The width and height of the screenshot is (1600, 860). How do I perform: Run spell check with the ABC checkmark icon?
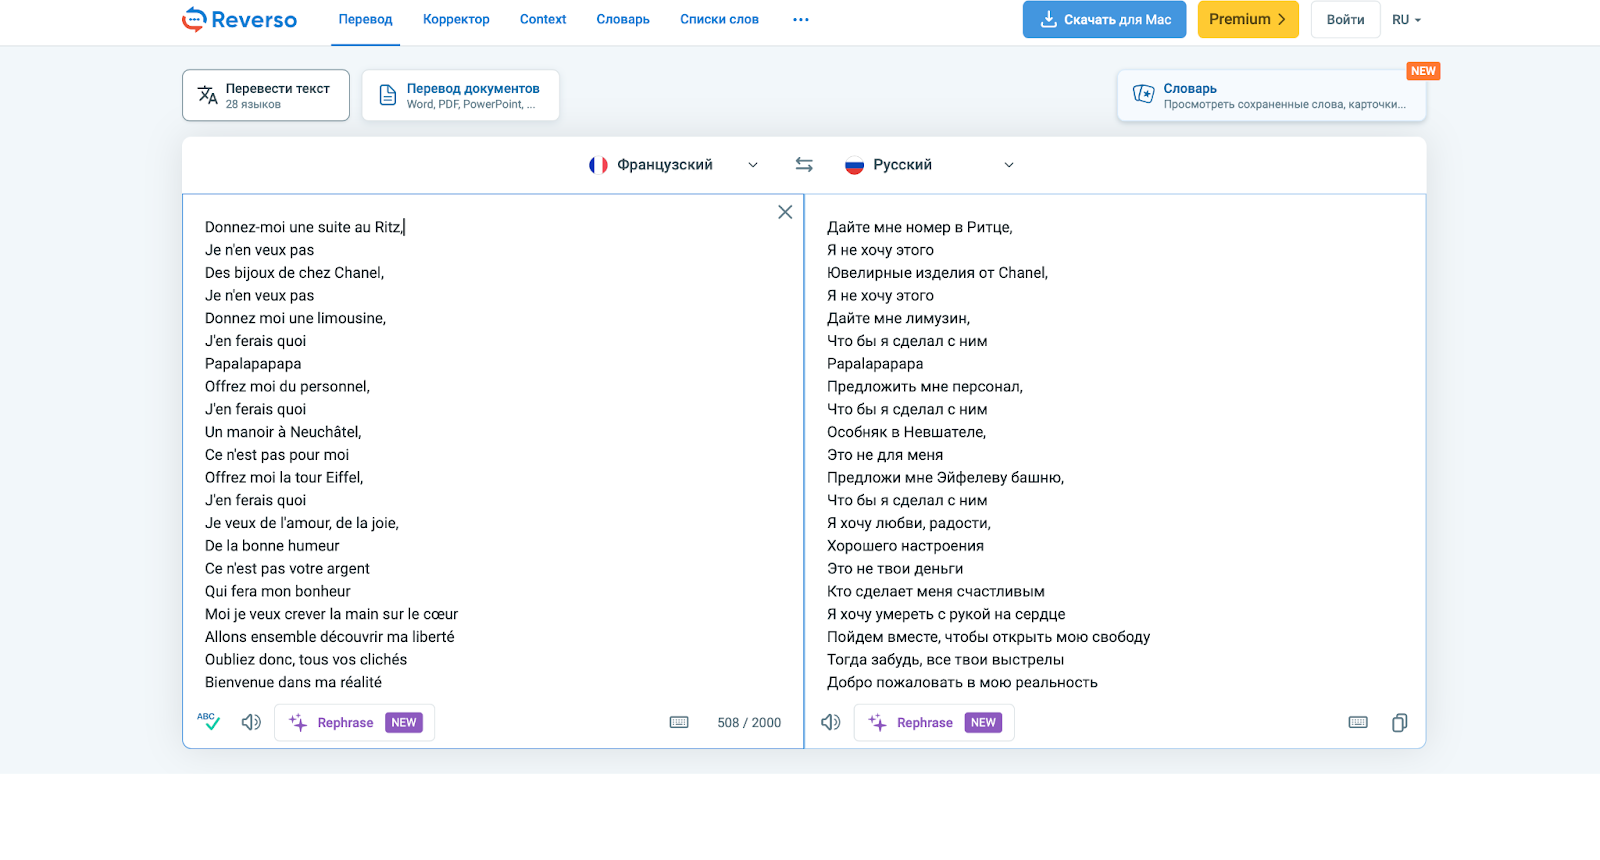[x=208, y=722]
